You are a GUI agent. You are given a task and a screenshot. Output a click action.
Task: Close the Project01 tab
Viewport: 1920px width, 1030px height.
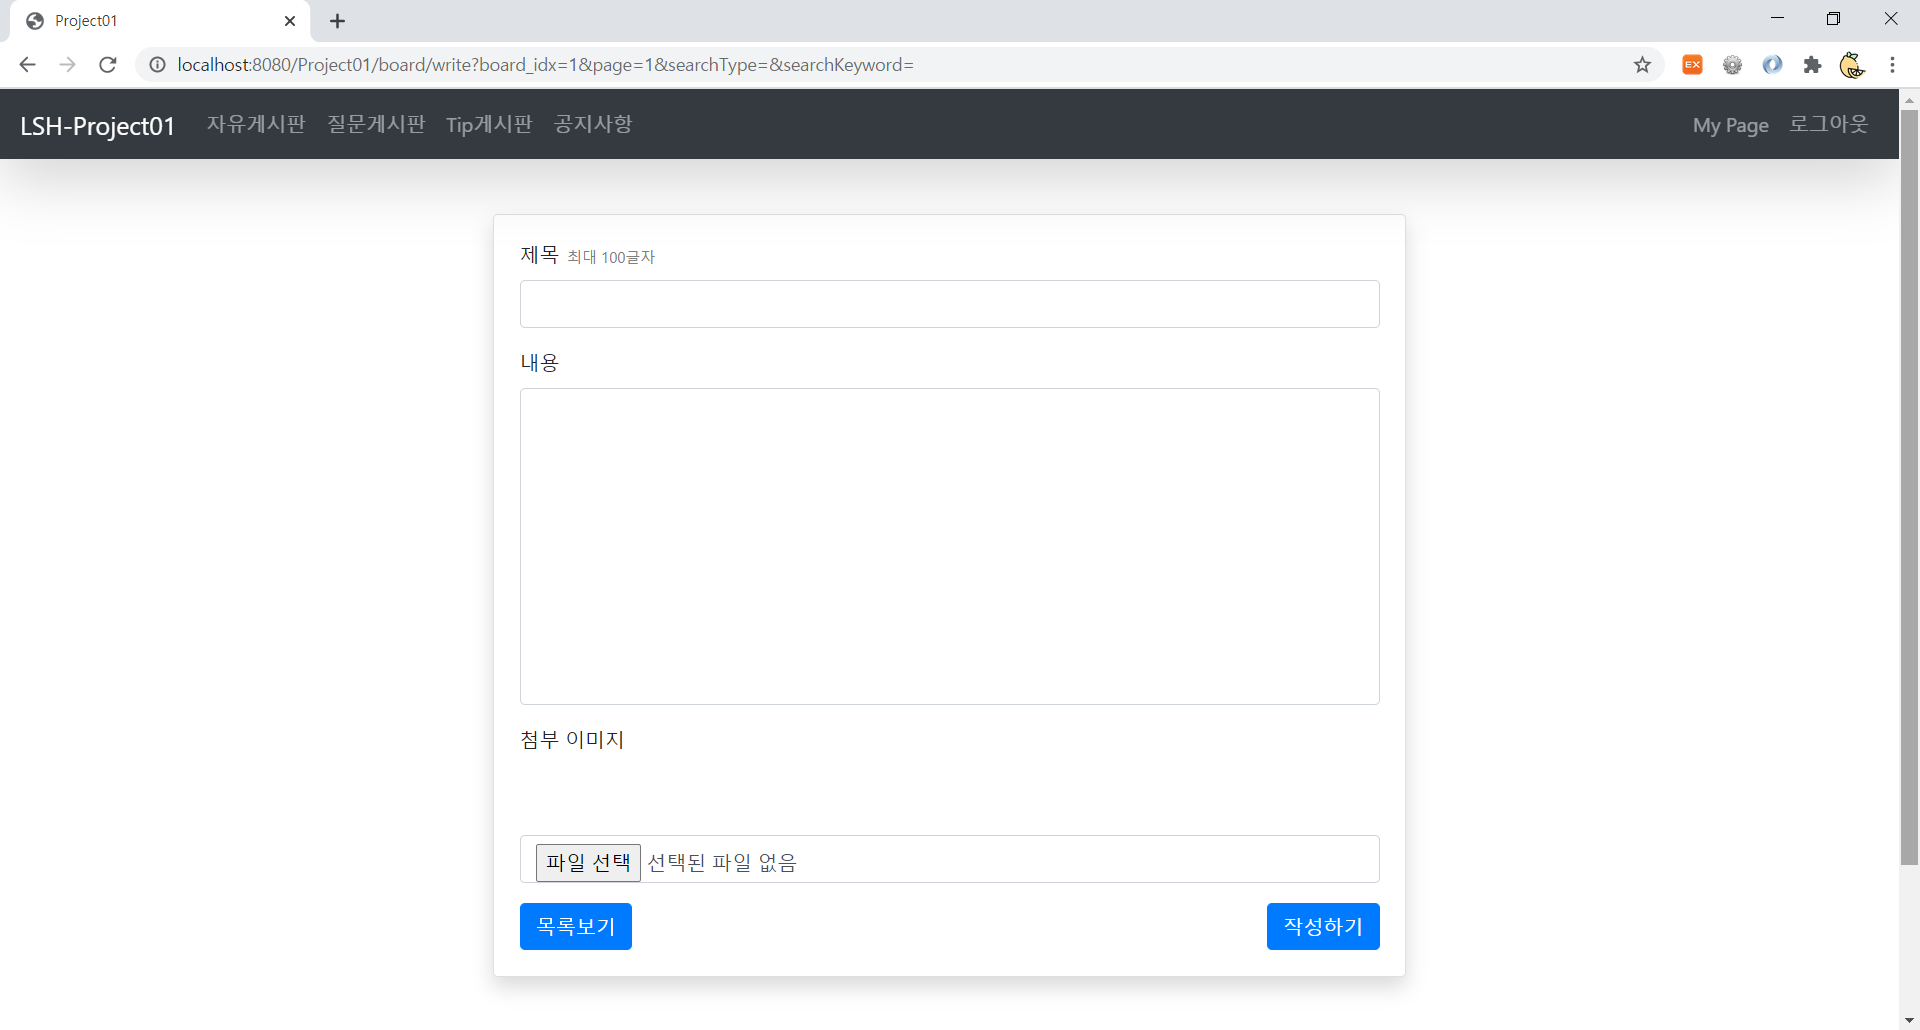tap(290, 21)
